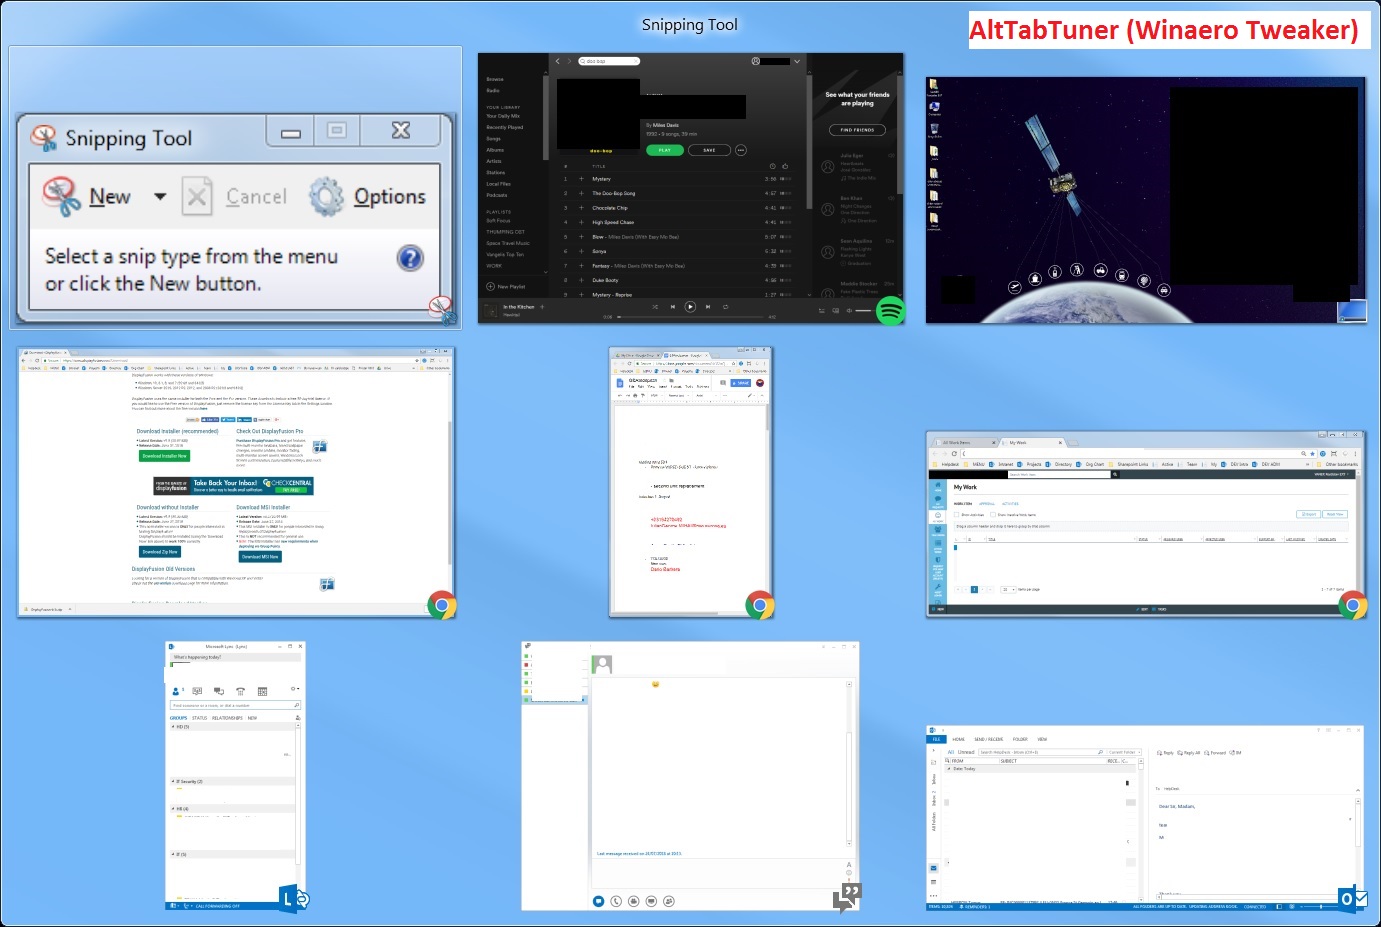The width and height of the screenshot is (1381, 927).
Task: Select the RELATIONSHIPS tab in Lync
Action: click(x=227, y=718)
